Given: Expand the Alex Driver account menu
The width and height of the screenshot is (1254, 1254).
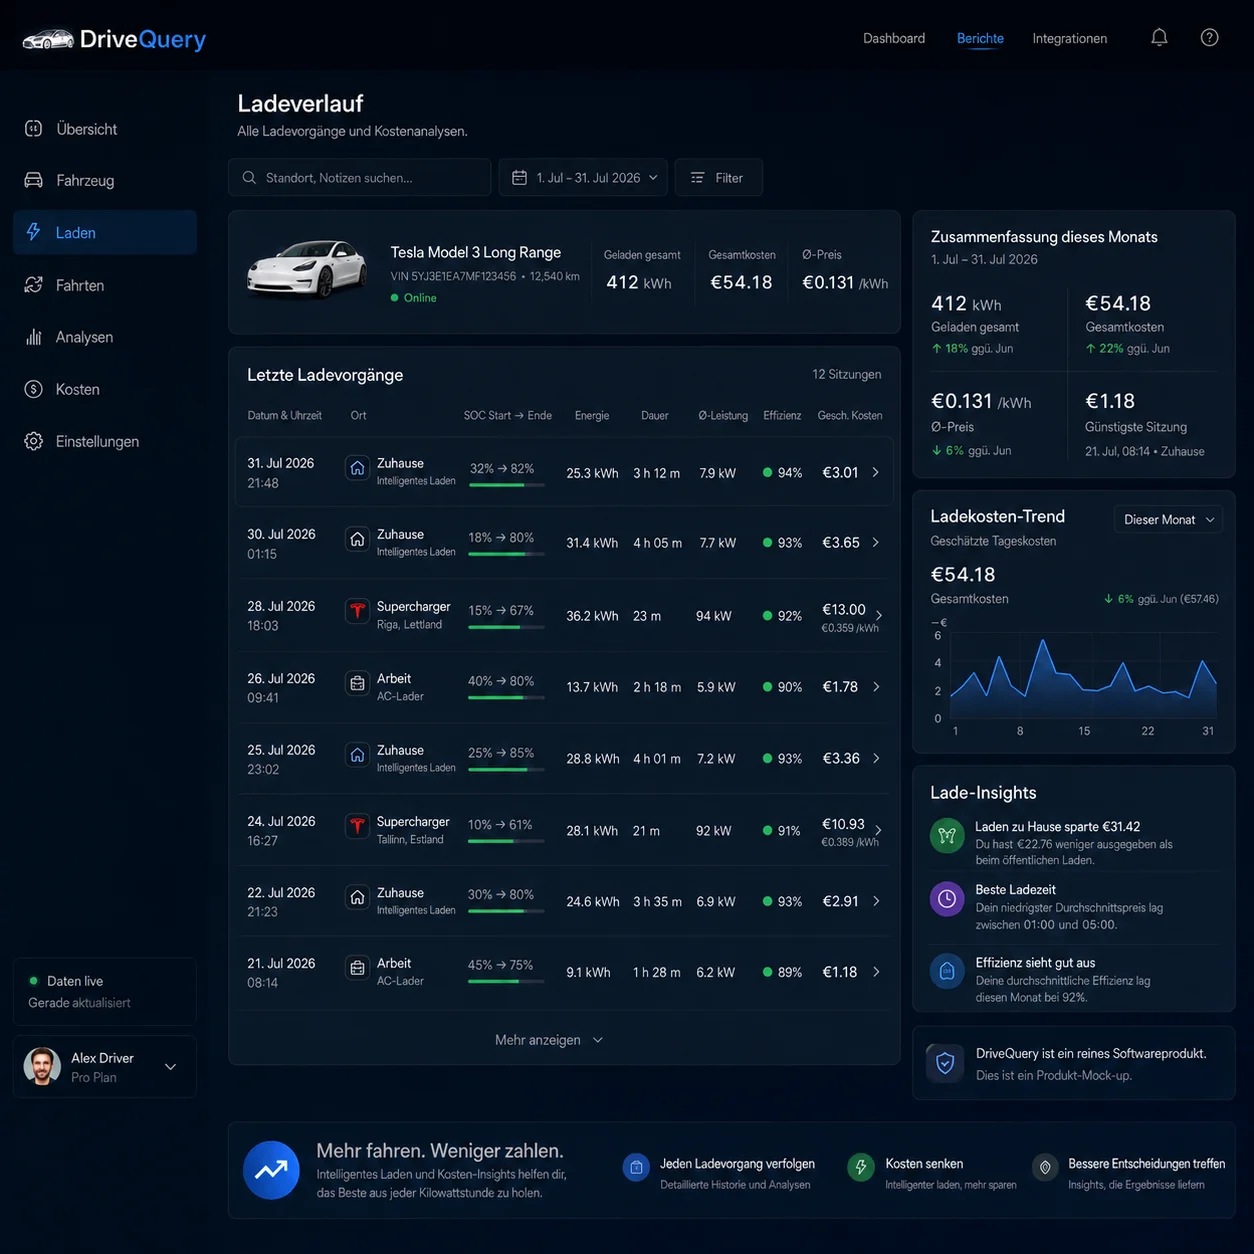Looking at the screenshot, I should pos(170,1067).
